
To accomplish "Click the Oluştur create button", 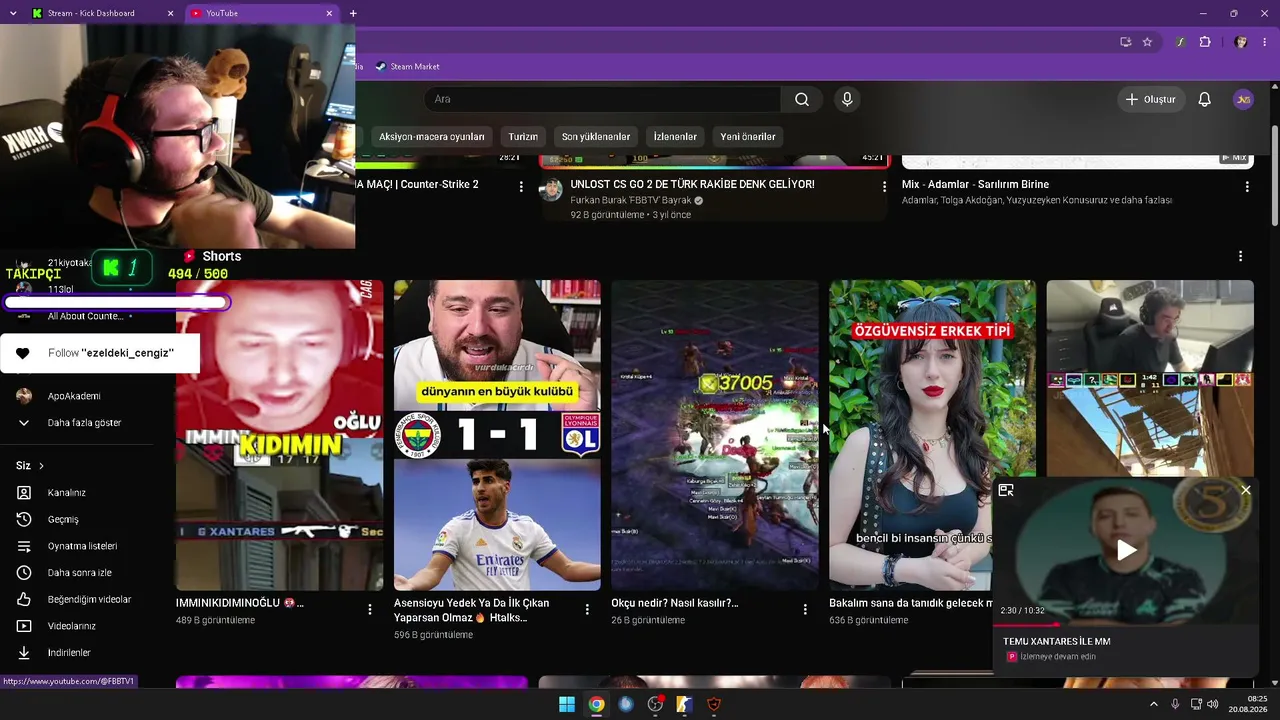I will pyautogui.click(x=1151, y=99).
